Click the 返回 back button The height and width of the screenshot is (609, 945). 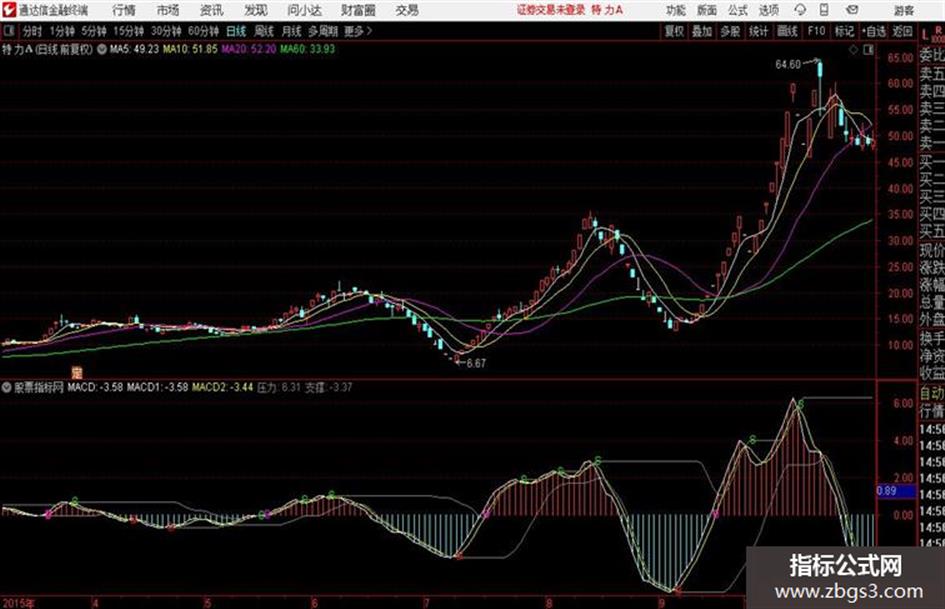coord(902,31)
